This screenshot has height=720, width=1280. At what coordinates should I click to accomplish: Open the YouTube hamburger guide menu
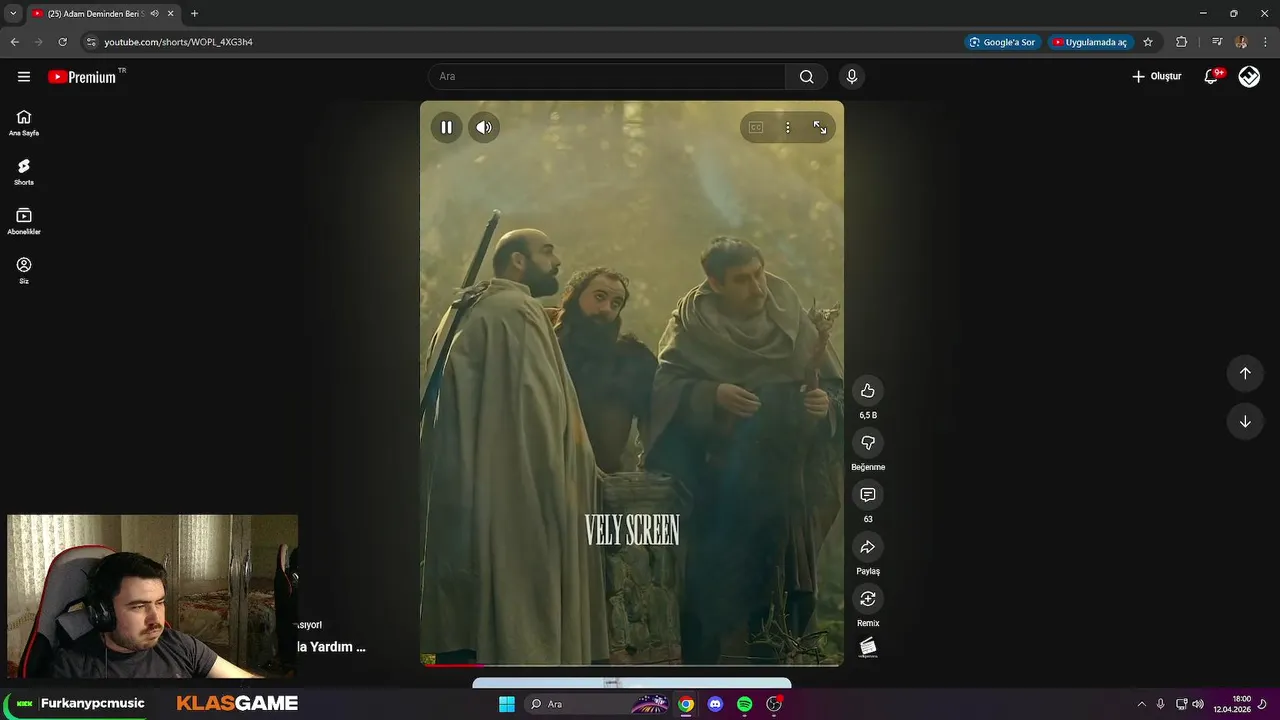[24, 76]
